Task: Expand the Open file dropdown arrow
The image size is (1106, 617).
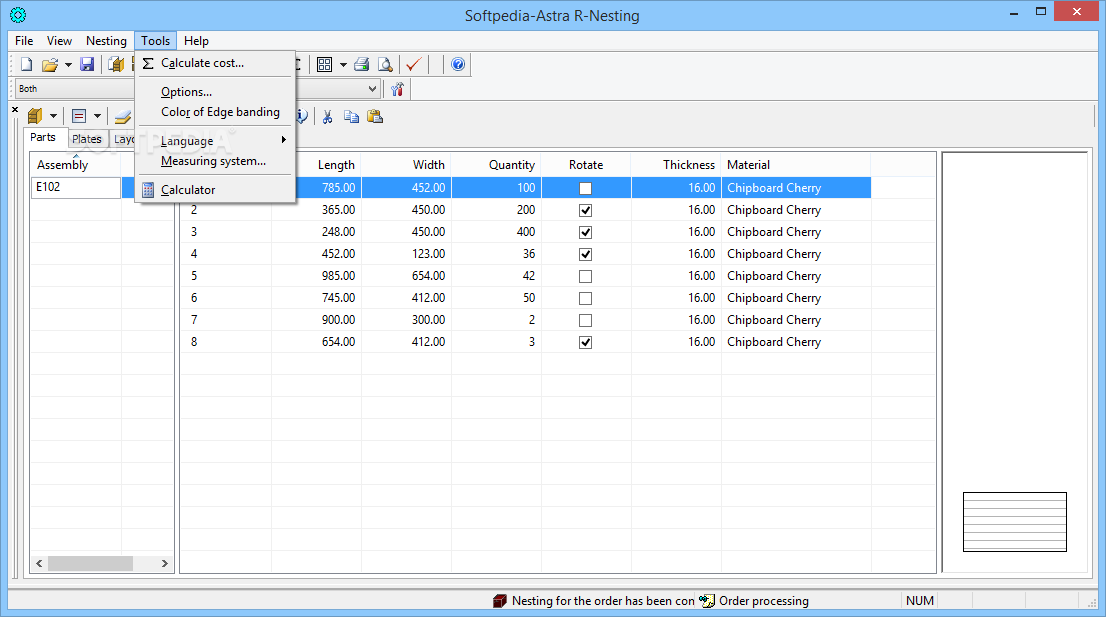Action: [68, 65]
